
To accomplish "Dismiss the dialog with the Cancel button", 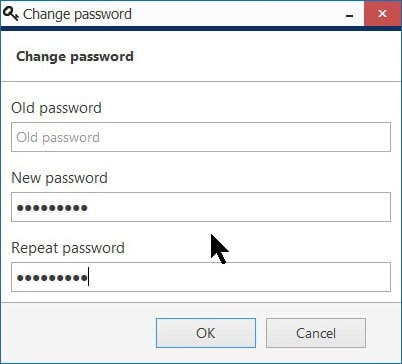I will point(316,333).
